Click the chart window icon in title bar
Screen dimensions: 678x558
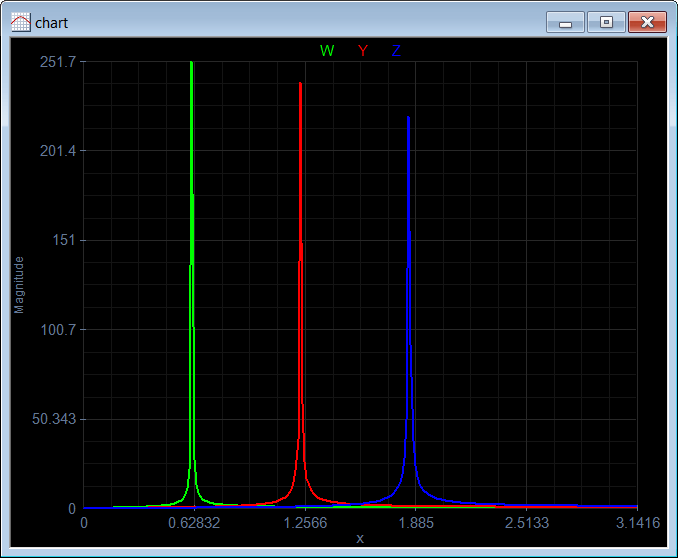tap(20, 22)
